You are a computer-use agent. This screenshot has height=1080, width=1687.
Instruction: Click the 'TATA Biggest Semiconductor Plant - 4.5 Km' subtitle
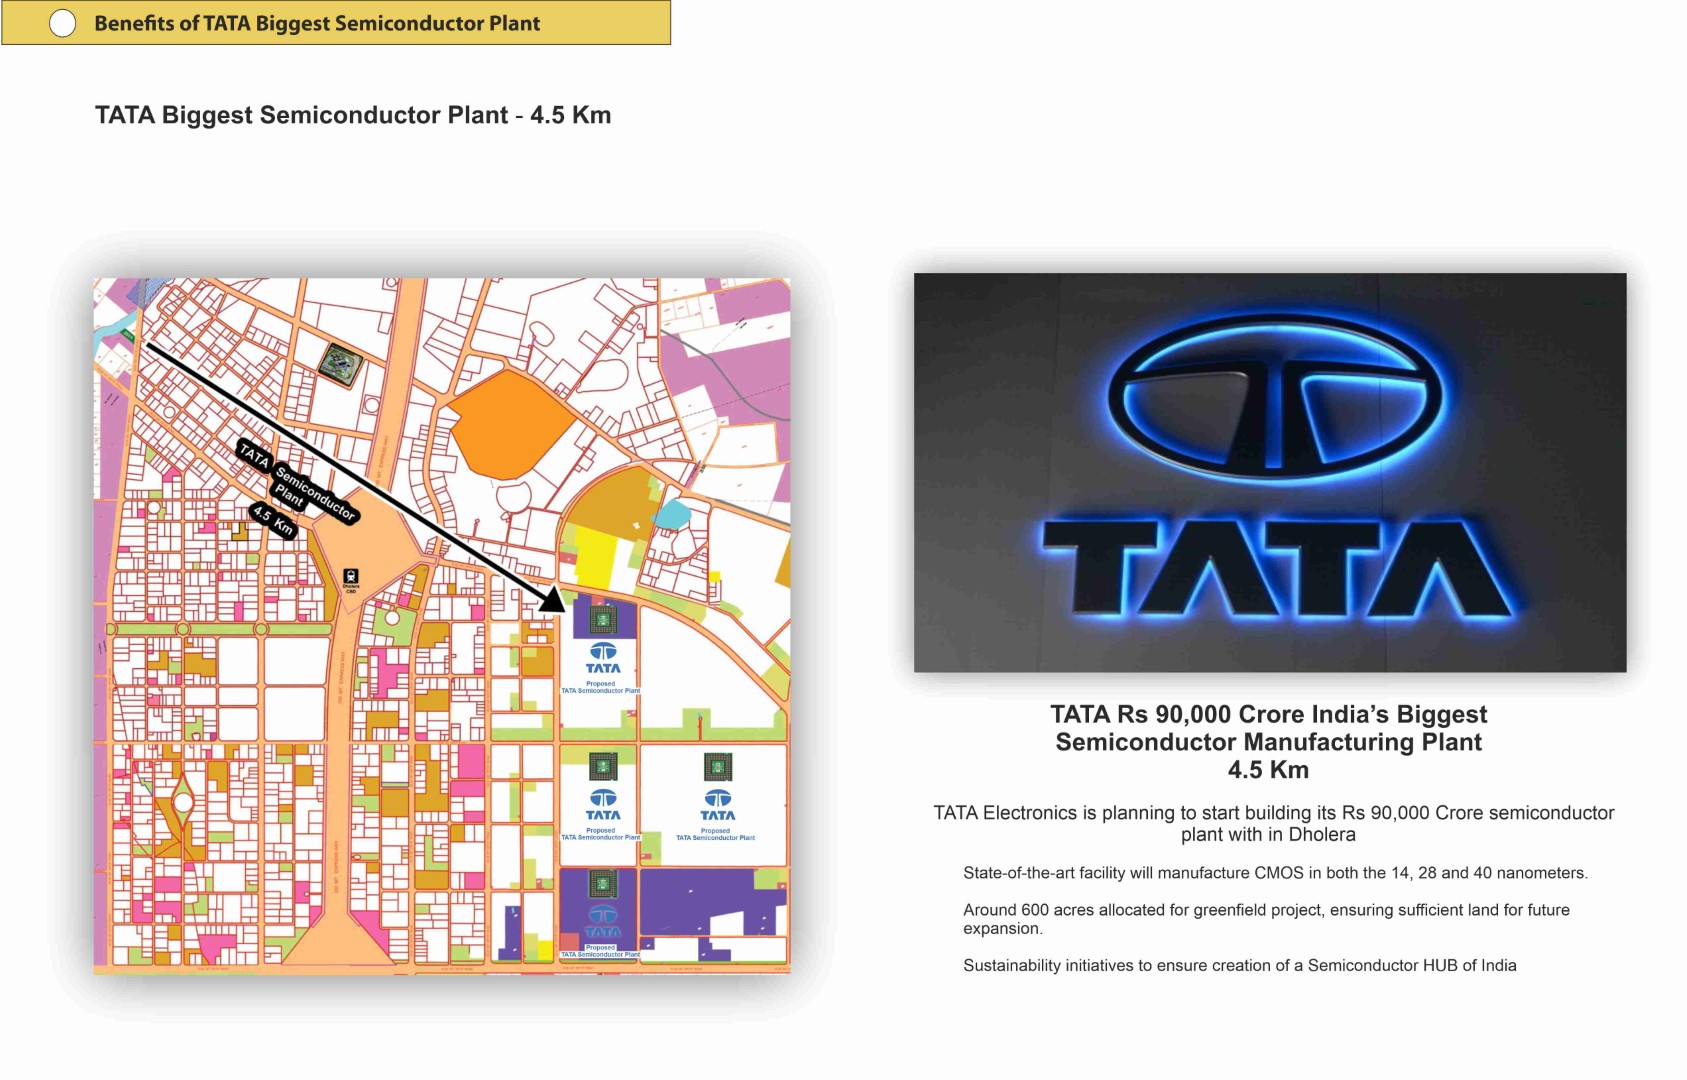click(x=353, y=115)
